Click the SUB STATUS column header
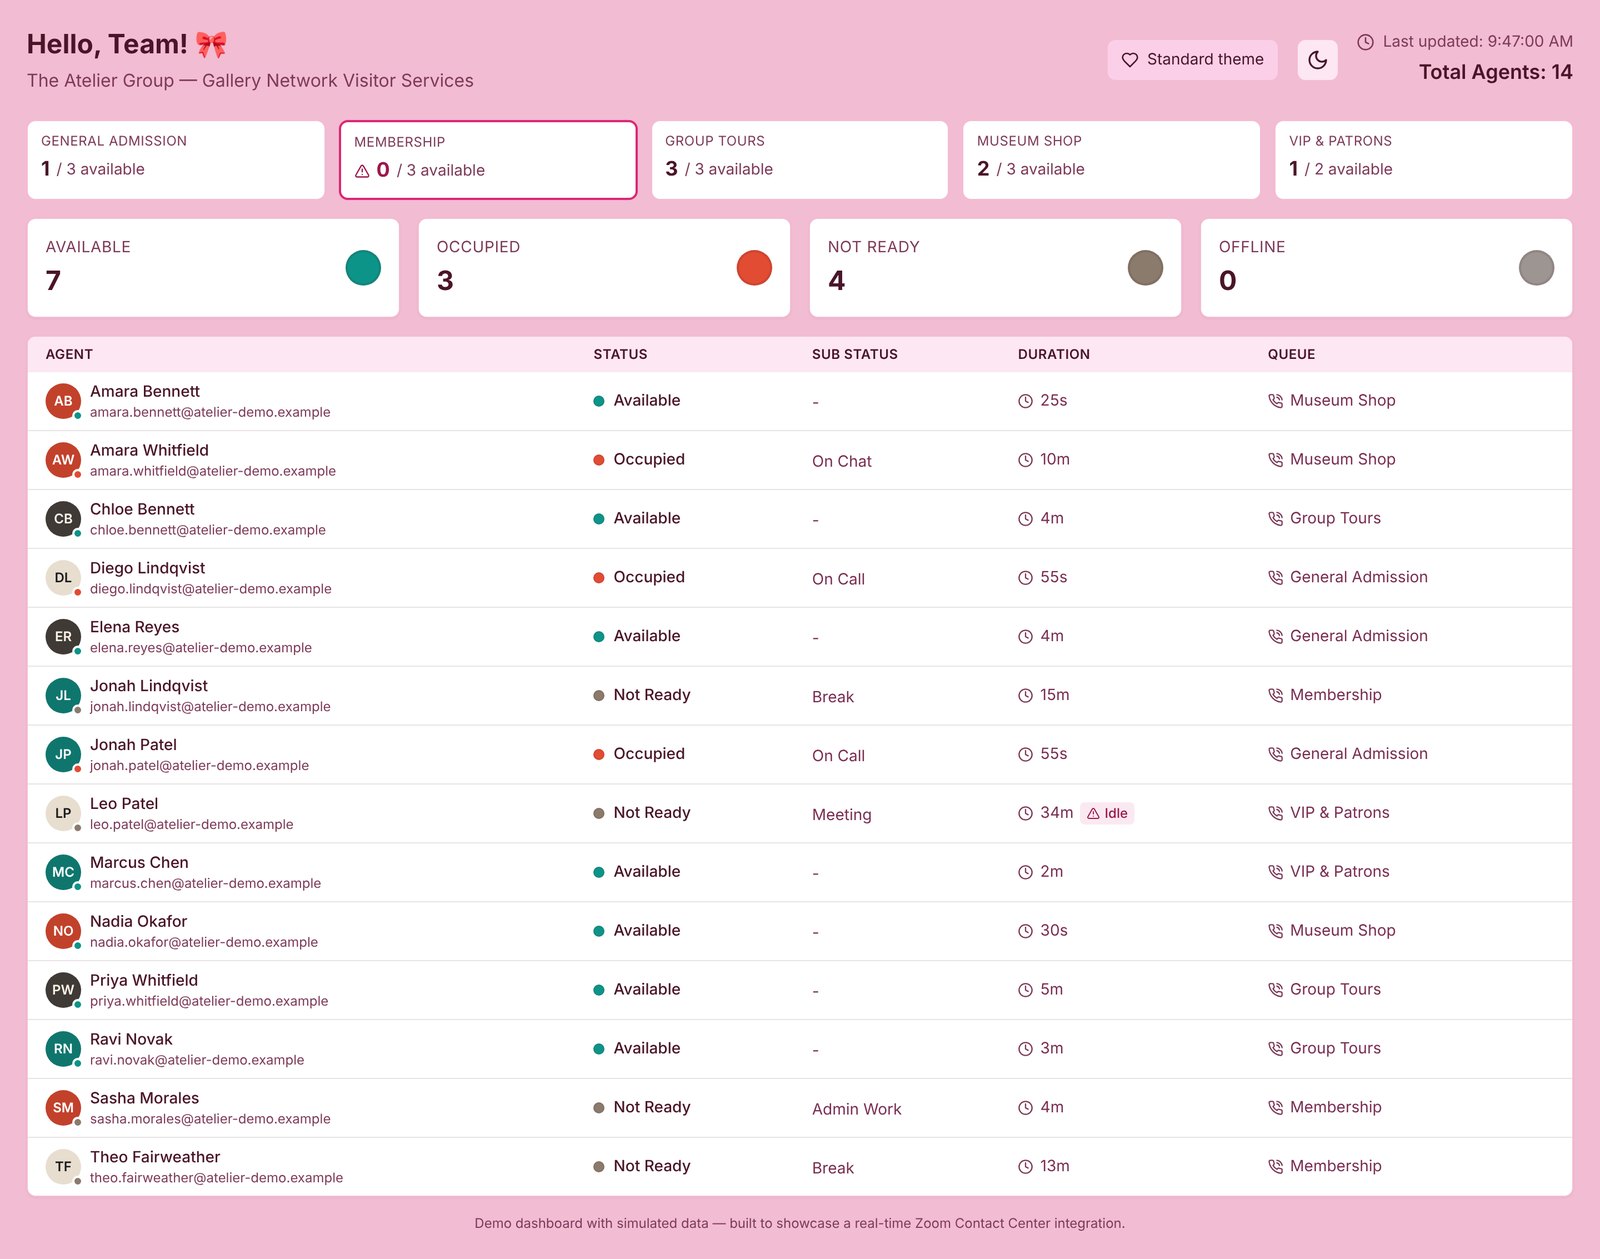Screen dimensions: 1600x1259 click(x=855, y=354)
